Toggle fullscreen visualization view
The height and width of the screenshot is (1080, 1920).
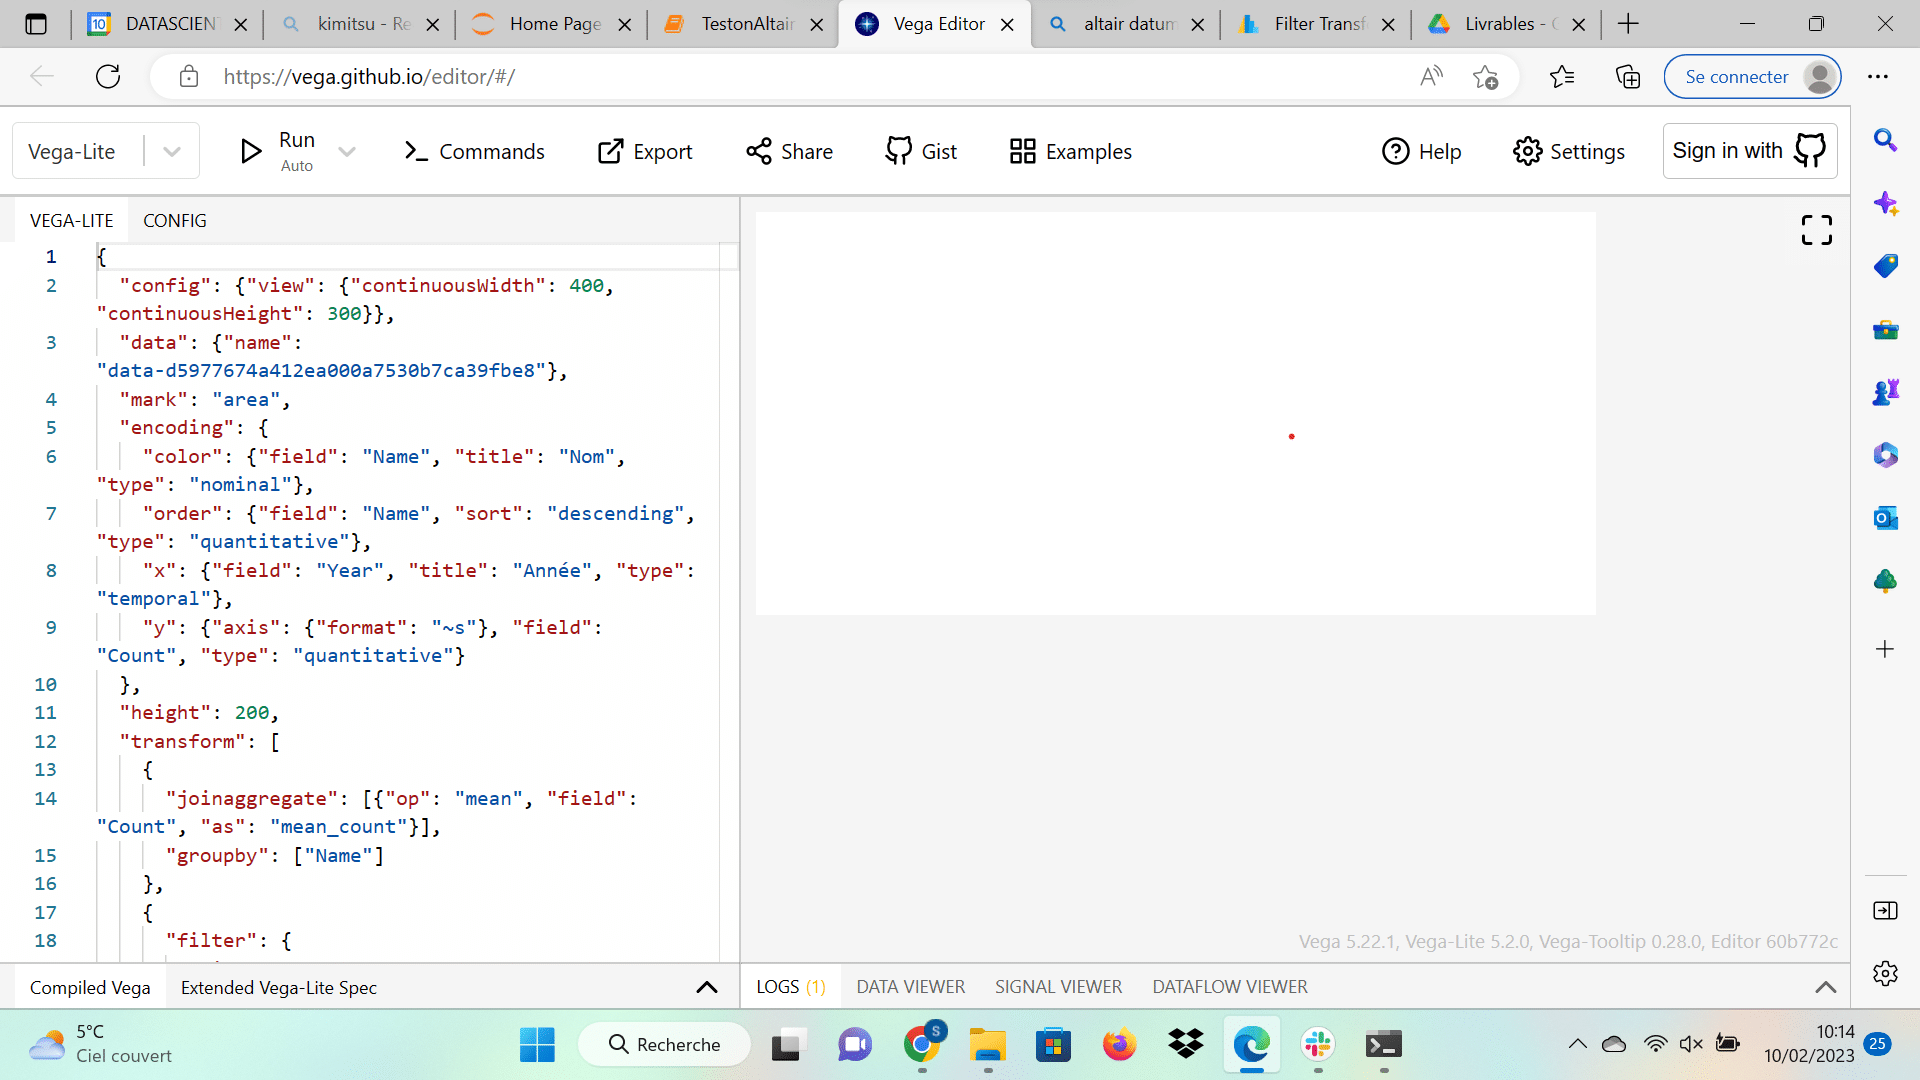[1816, 230]
